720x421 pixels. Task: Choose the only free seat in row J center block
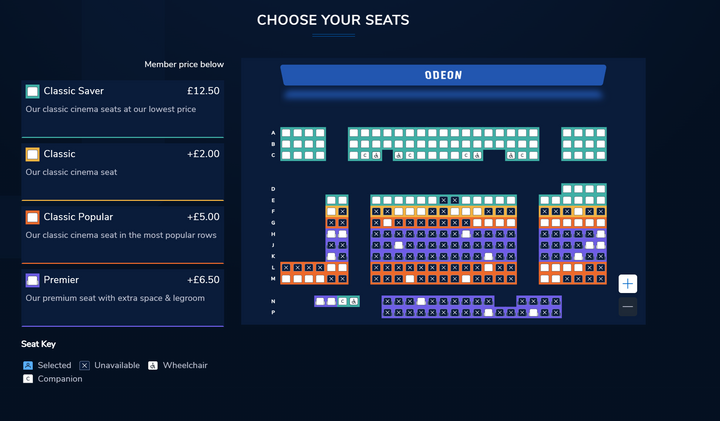click(x=399, y=245)
